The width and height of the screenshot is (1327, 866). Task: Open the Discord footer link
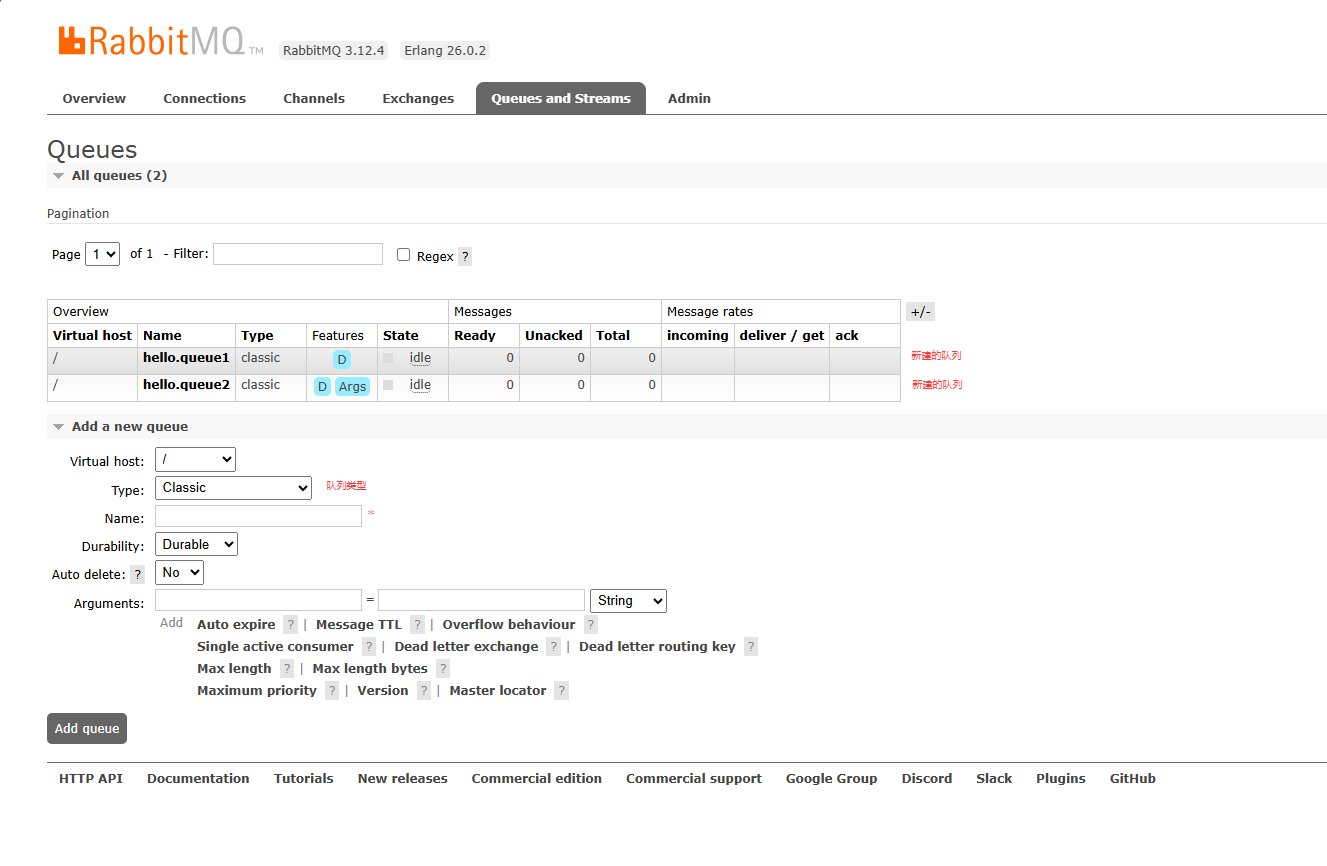click(927, 779)
